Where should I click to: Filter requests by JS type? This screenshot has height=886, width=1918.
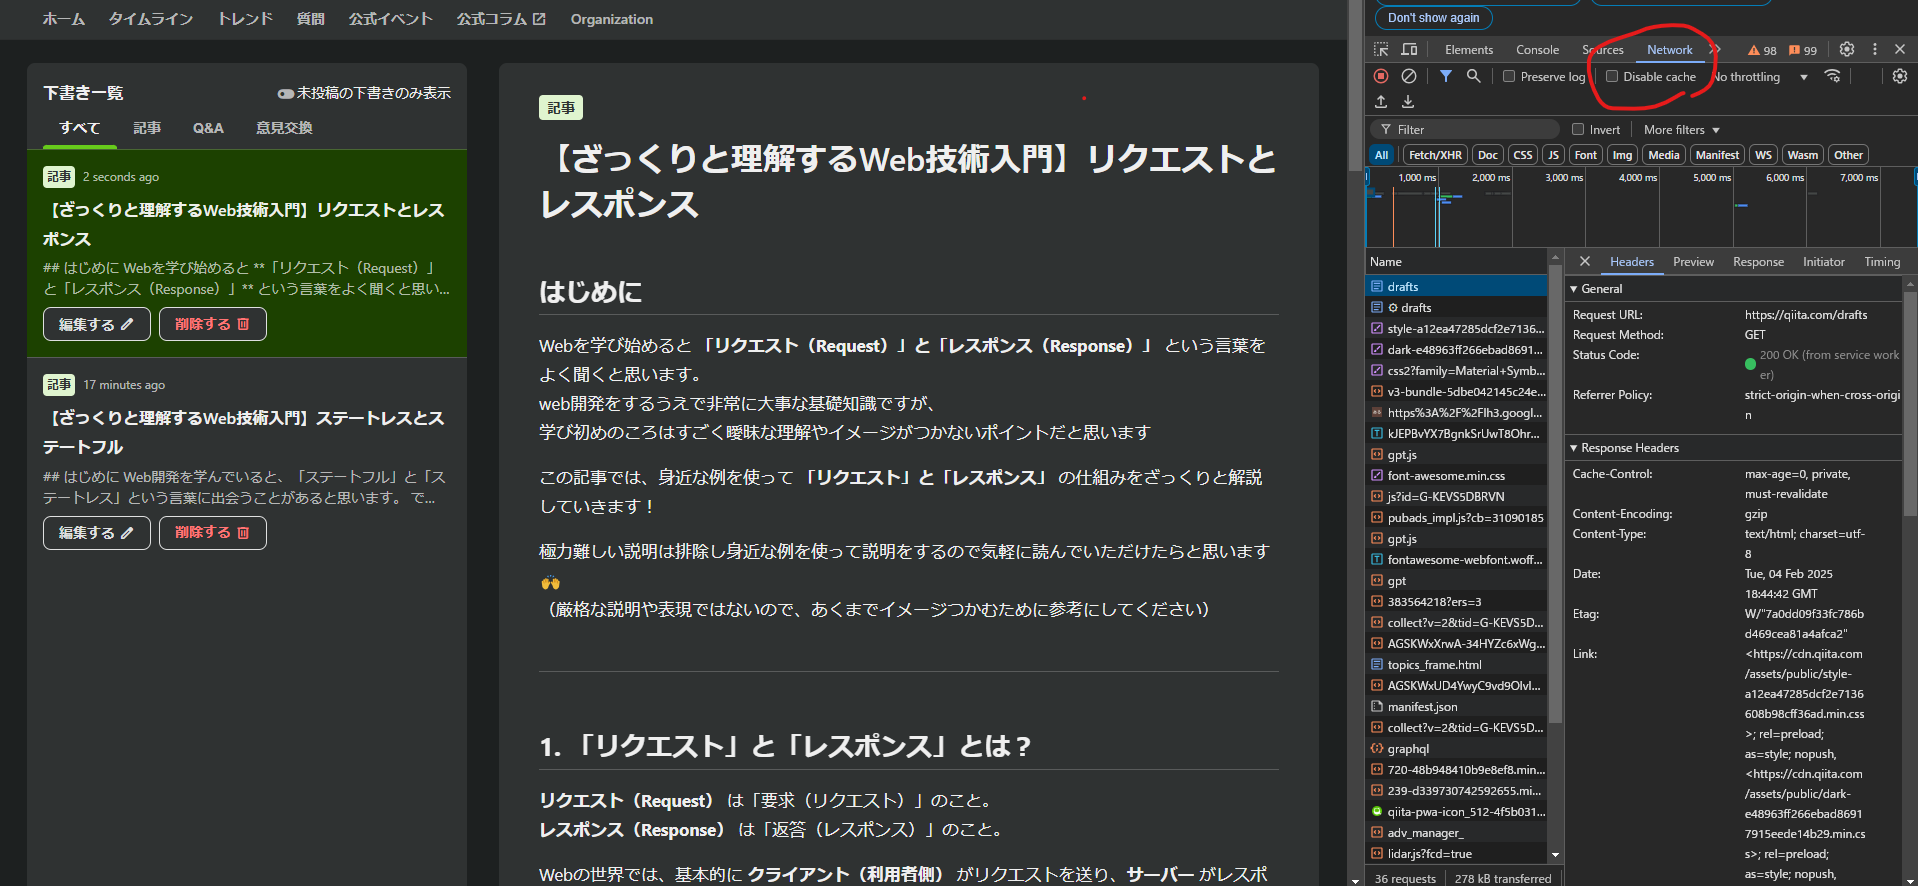(x=1553, y=155)
